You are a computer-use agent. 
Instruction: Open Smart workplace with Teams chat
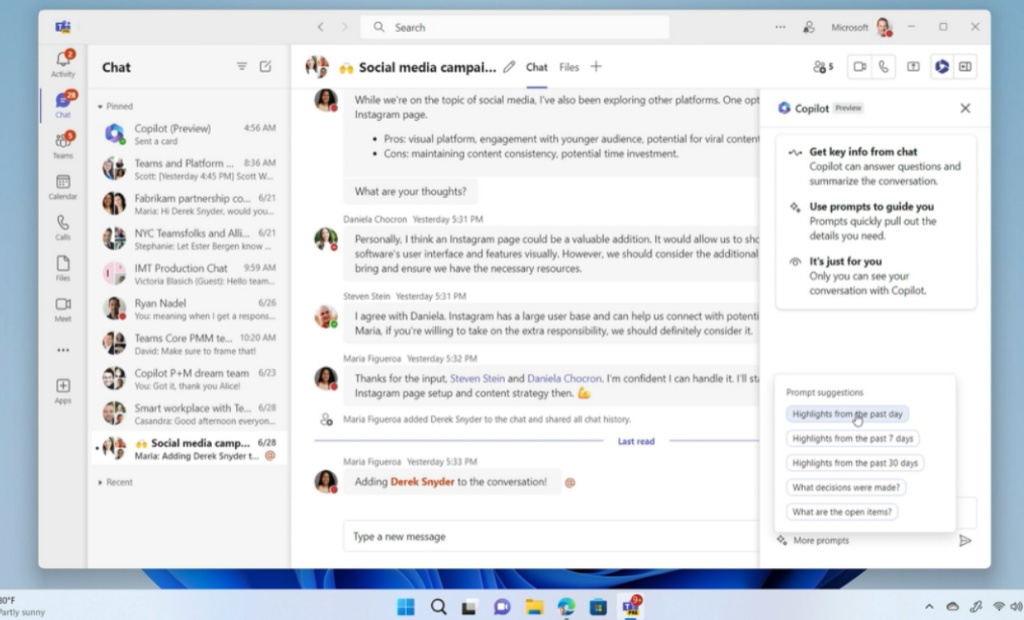(x=189, y=414)
